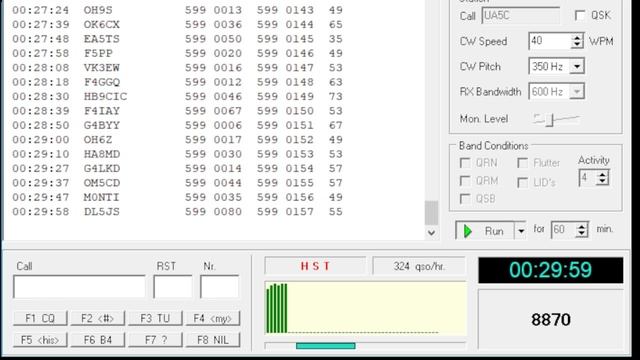Click the teal progress bar
The image size is (640, 360).
tap(326, 346)
